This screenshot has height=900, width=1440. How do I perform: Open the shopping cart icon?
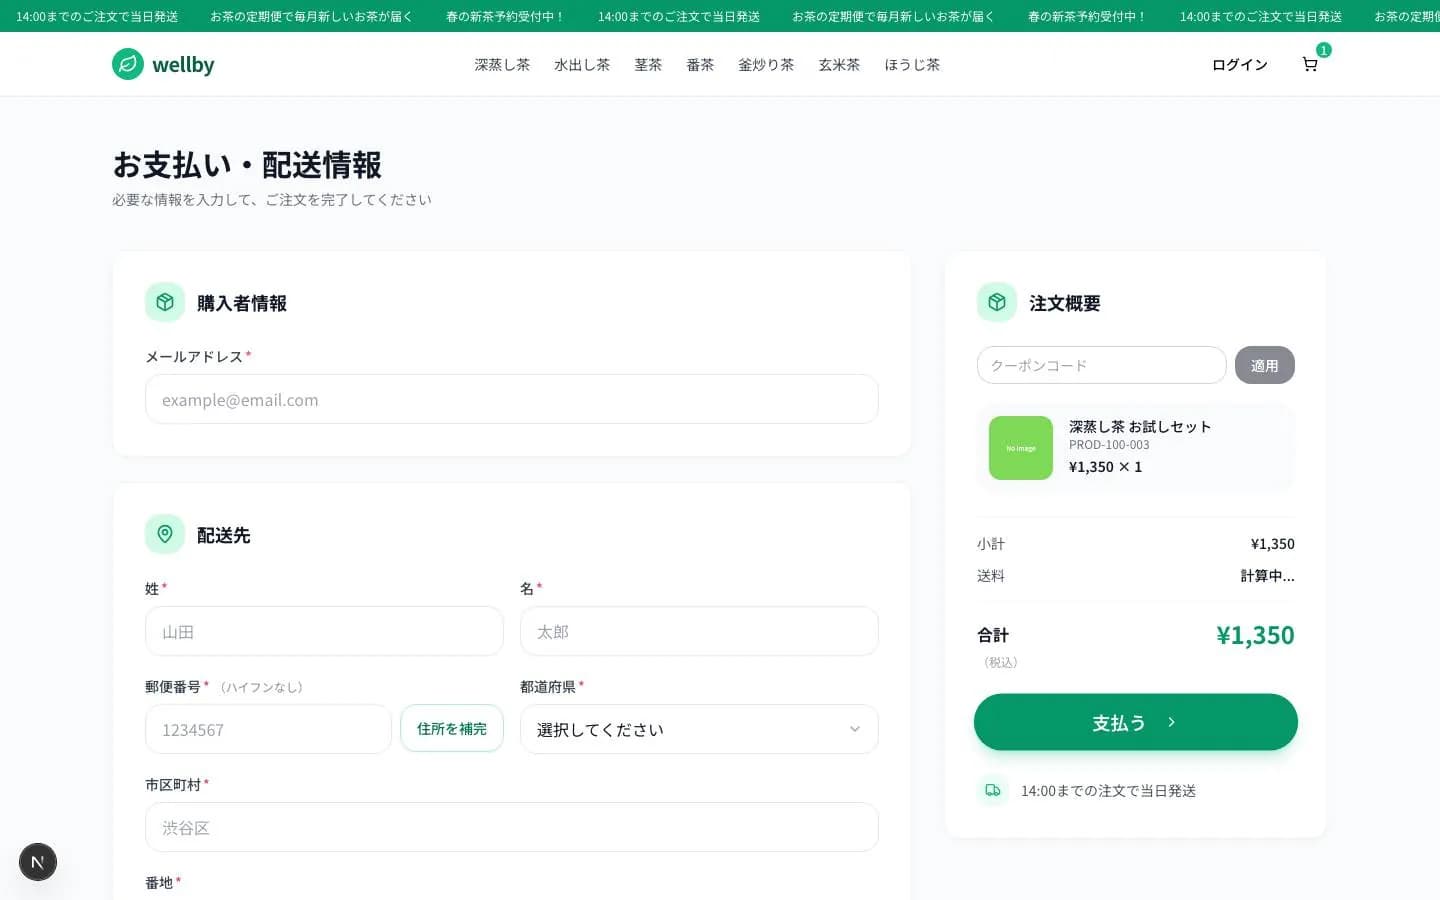(x=1310, y=64)
